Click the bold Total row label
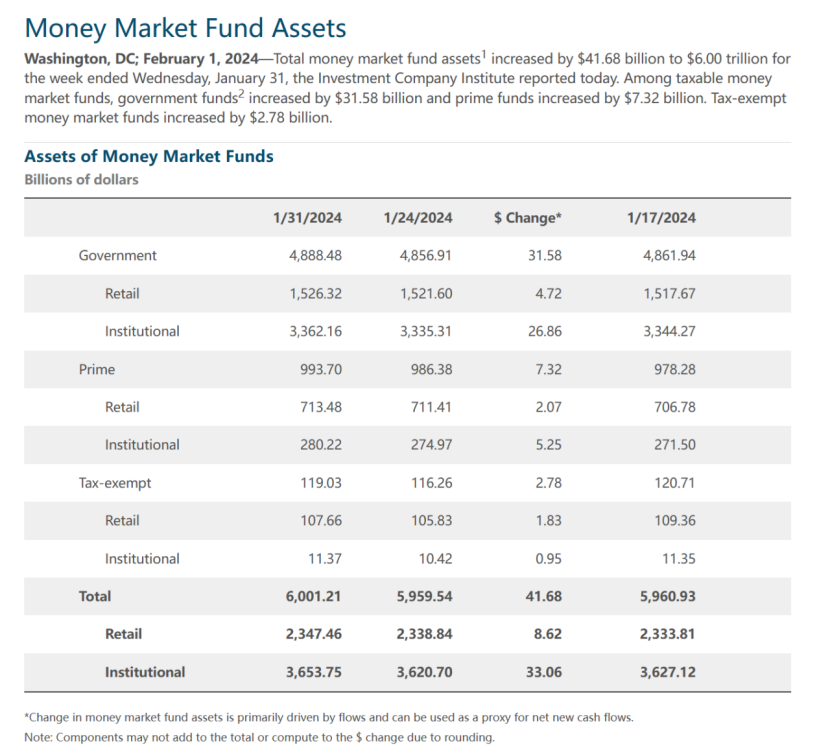The height and width of the screenshot is (749, 831). coord(95,596)
